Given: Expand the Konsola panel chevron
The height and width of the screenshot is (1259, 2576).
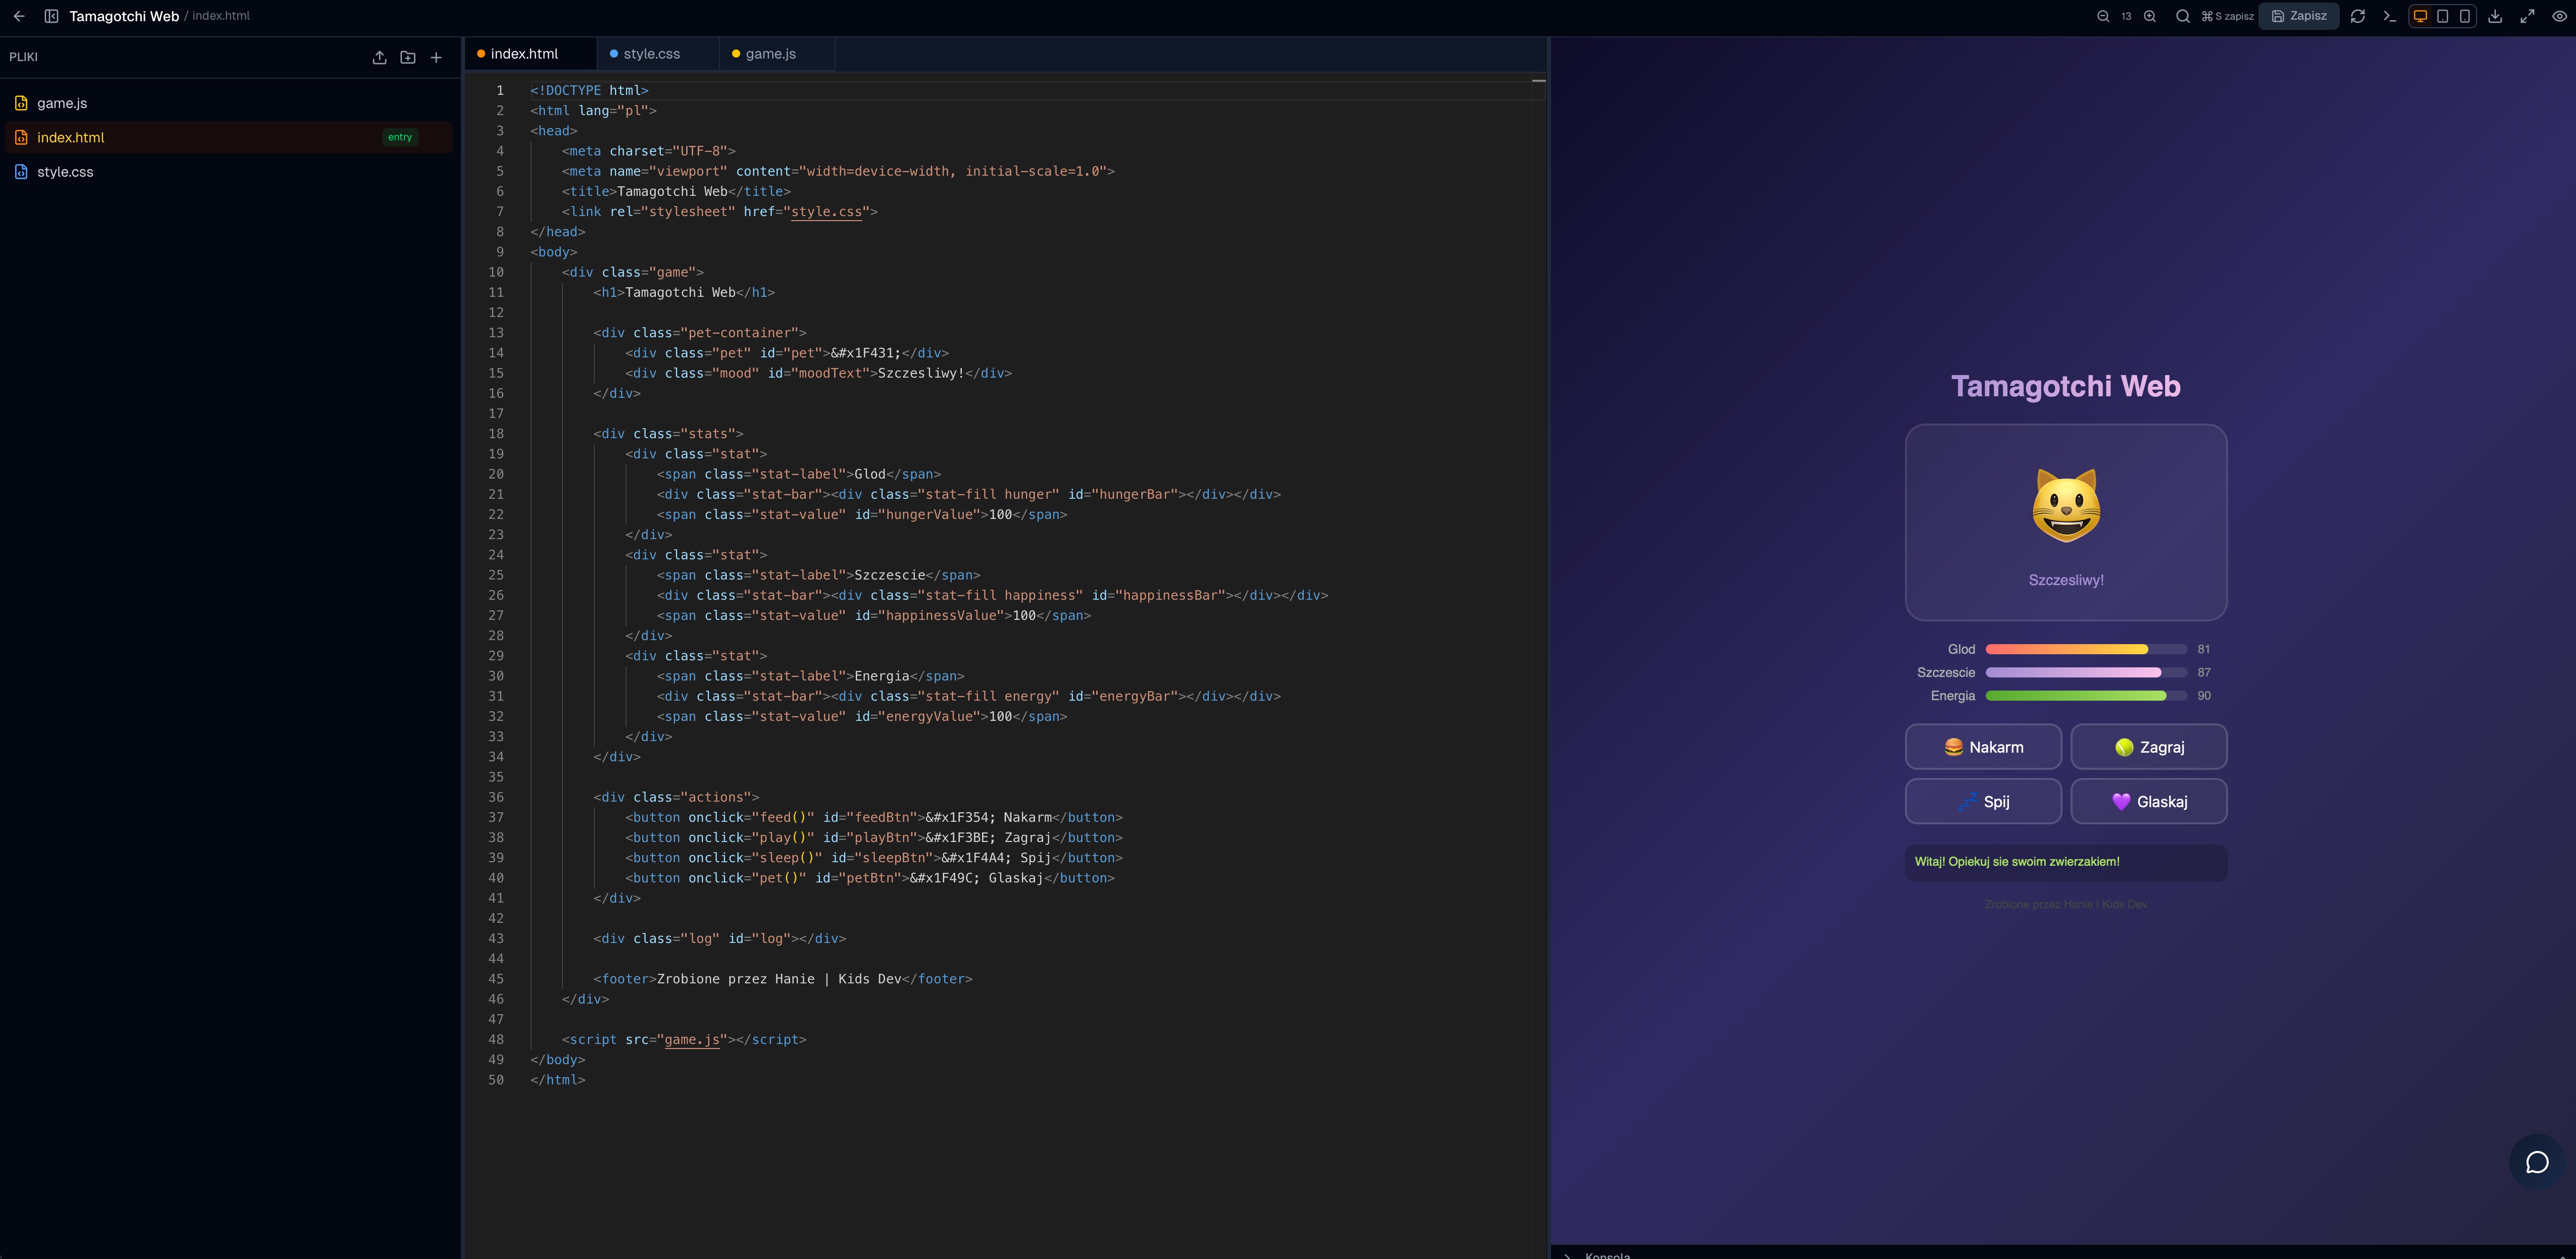Looking at the screenshot, I should [1568, 1254].
